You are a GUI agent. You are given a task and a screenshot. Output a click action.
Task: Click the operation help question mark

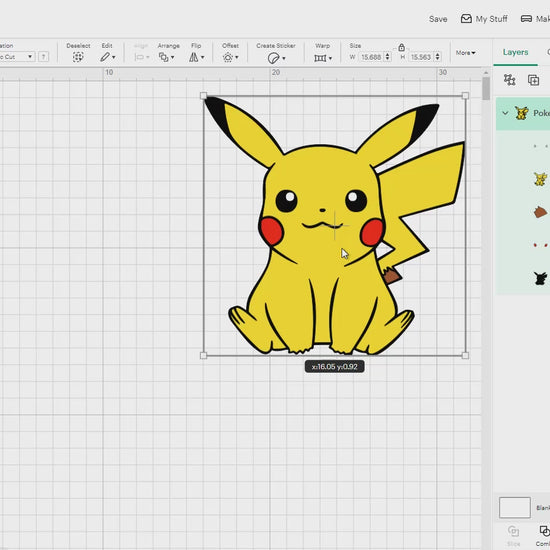(43, 56)
